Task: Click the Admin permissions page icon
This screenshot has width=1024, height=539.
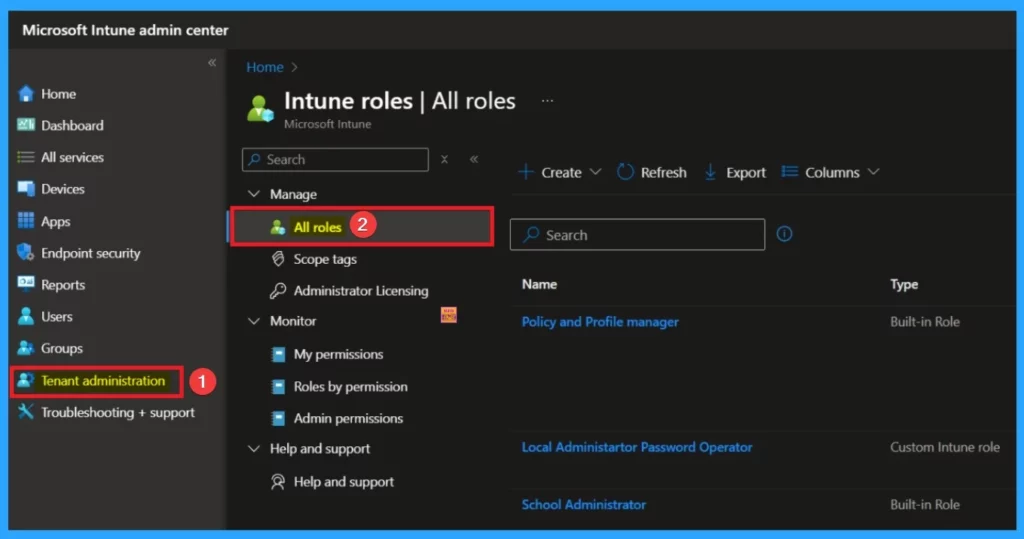Action: pos(278,418)
